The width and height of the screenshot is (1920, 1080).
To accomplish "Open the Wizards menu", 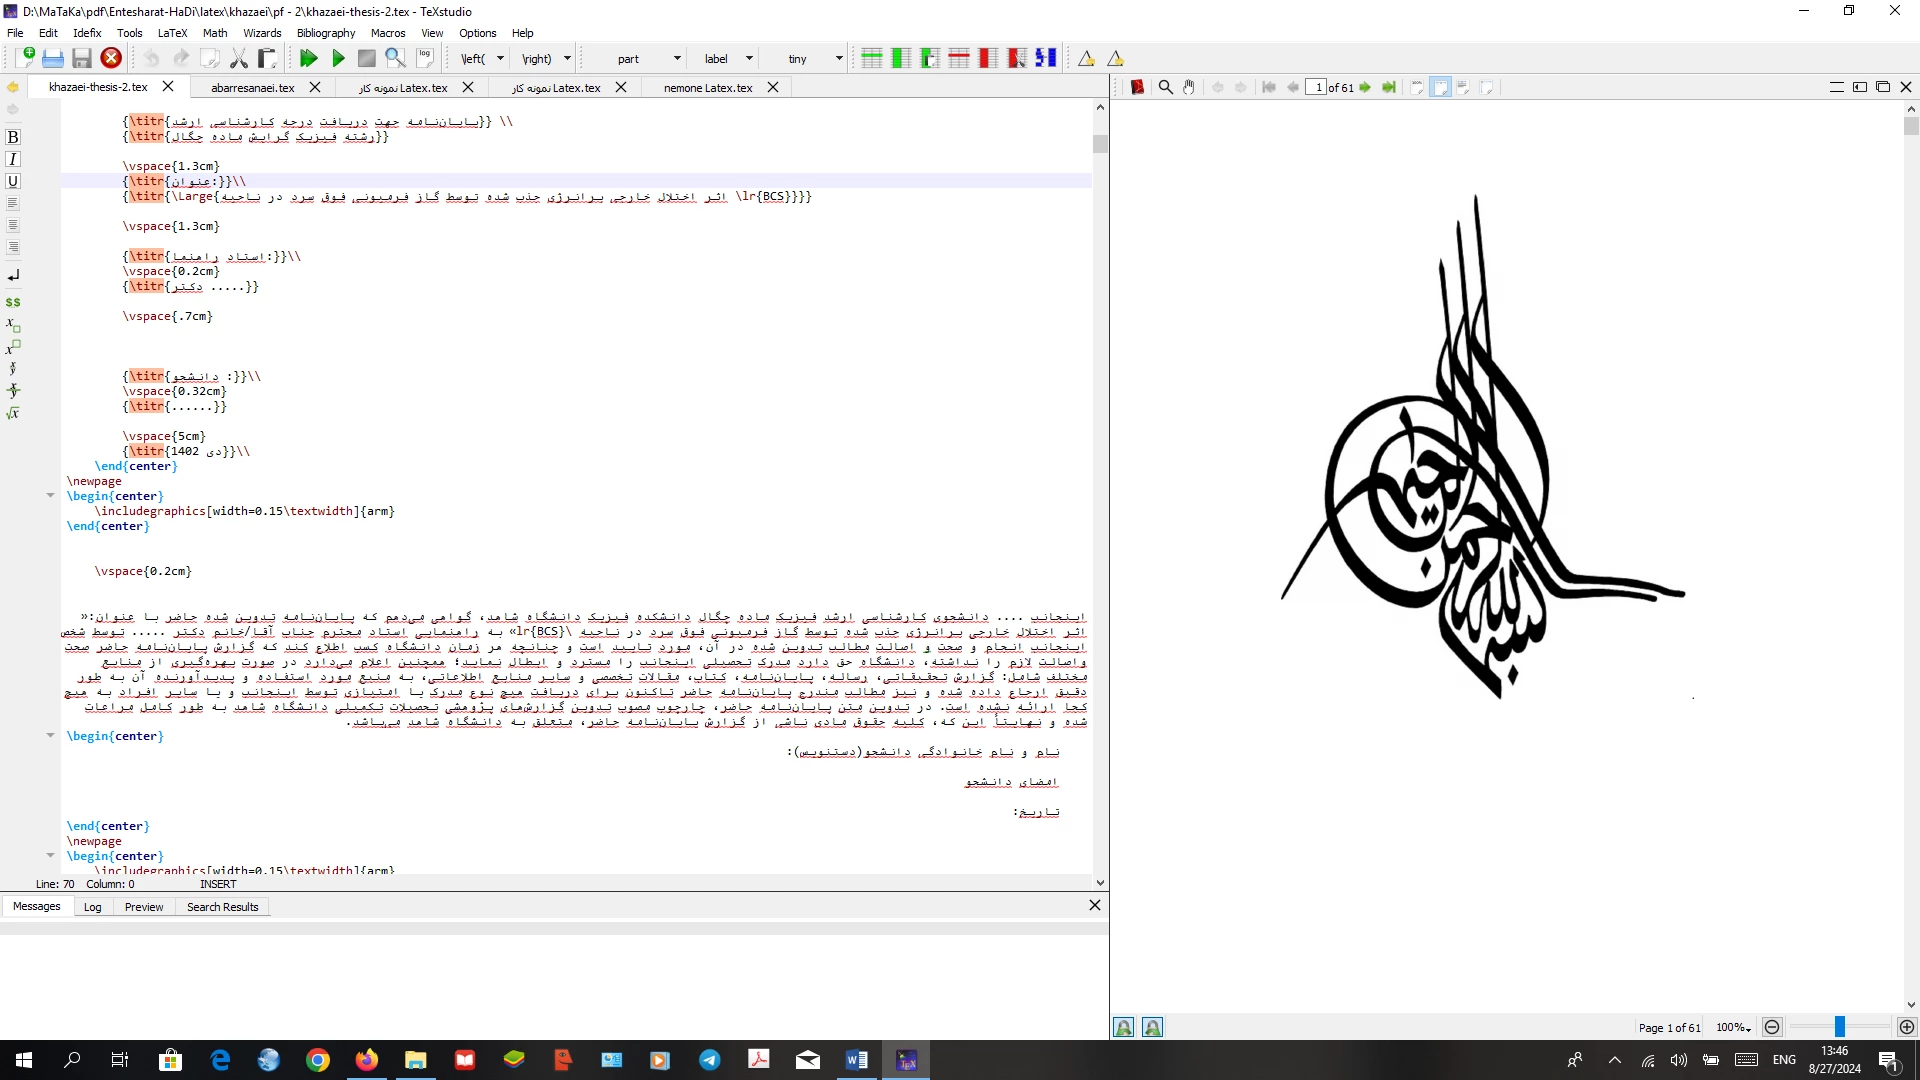I will click(262, 33).
